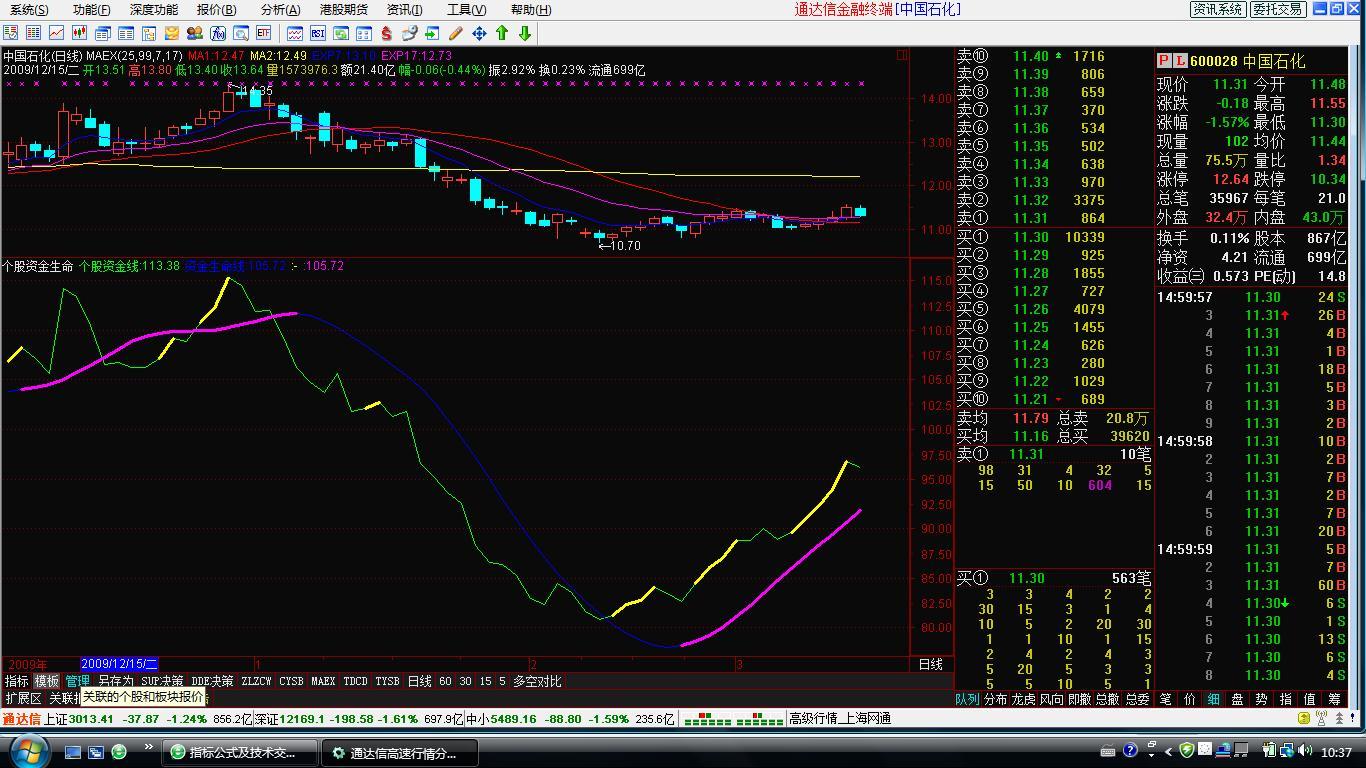Click 指标 at chart bottom bar

(17, 681)
